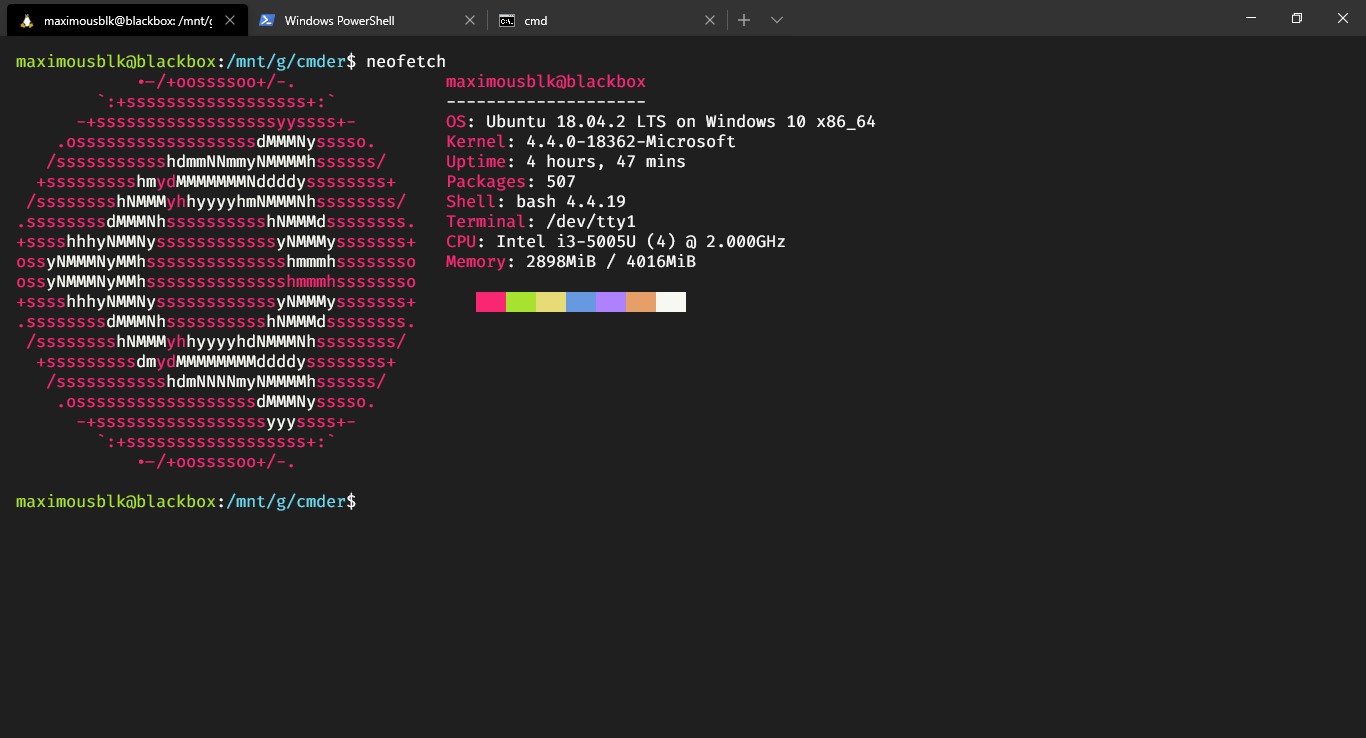Click the purple neofetch color block

point(611,302)
